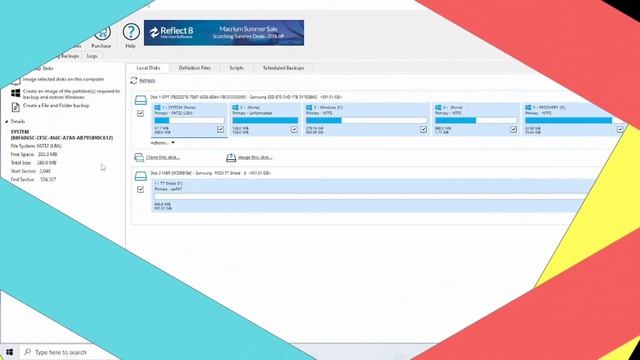This screenshot has width=640, height=360.
Task: Click the Disk 2 drive icon
Action: [x=141, y=176]
